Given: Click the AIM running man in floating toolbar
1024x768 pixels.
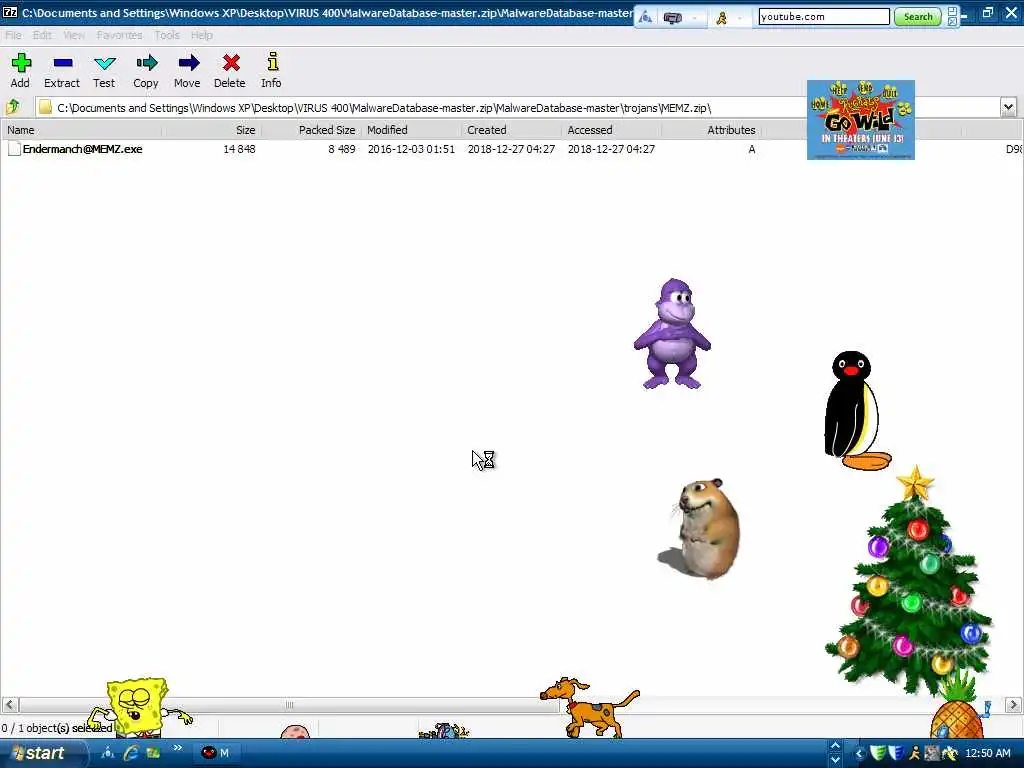Looking at the screenshot, I should [722, 18].
